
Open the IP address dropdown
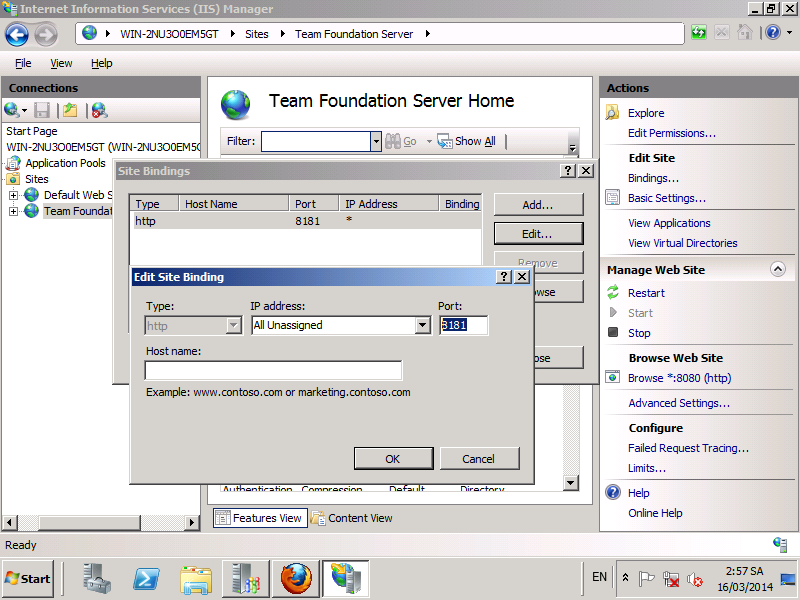422,325
